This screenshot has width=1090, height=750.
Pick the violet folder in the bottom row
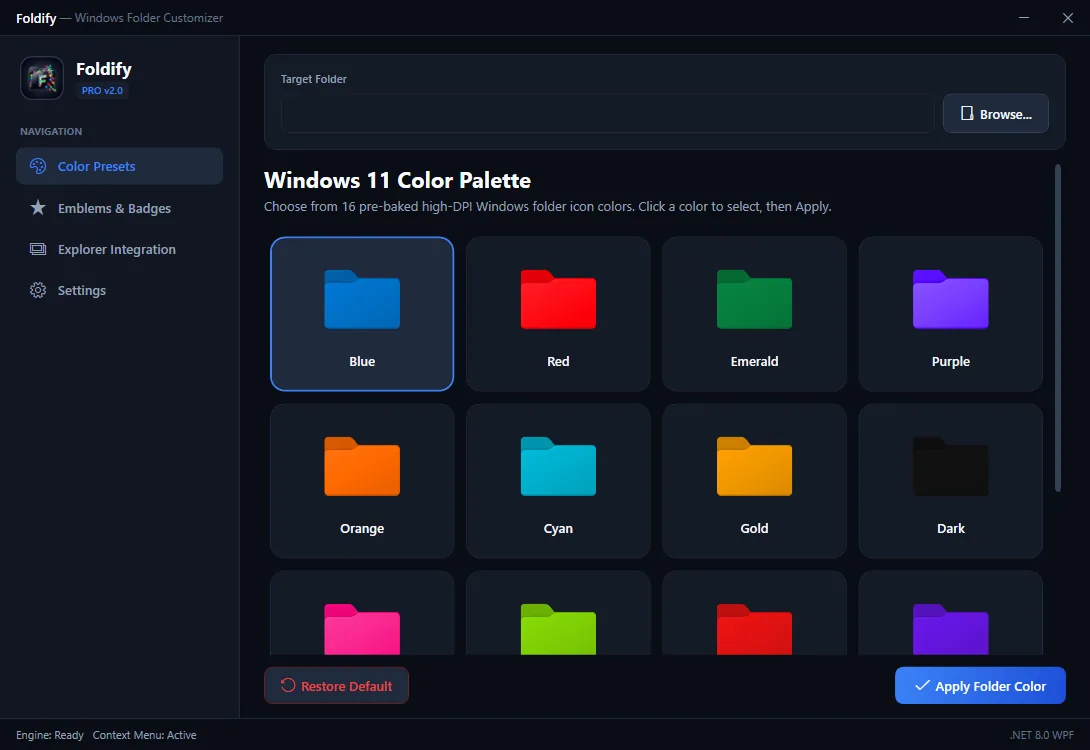950,630
